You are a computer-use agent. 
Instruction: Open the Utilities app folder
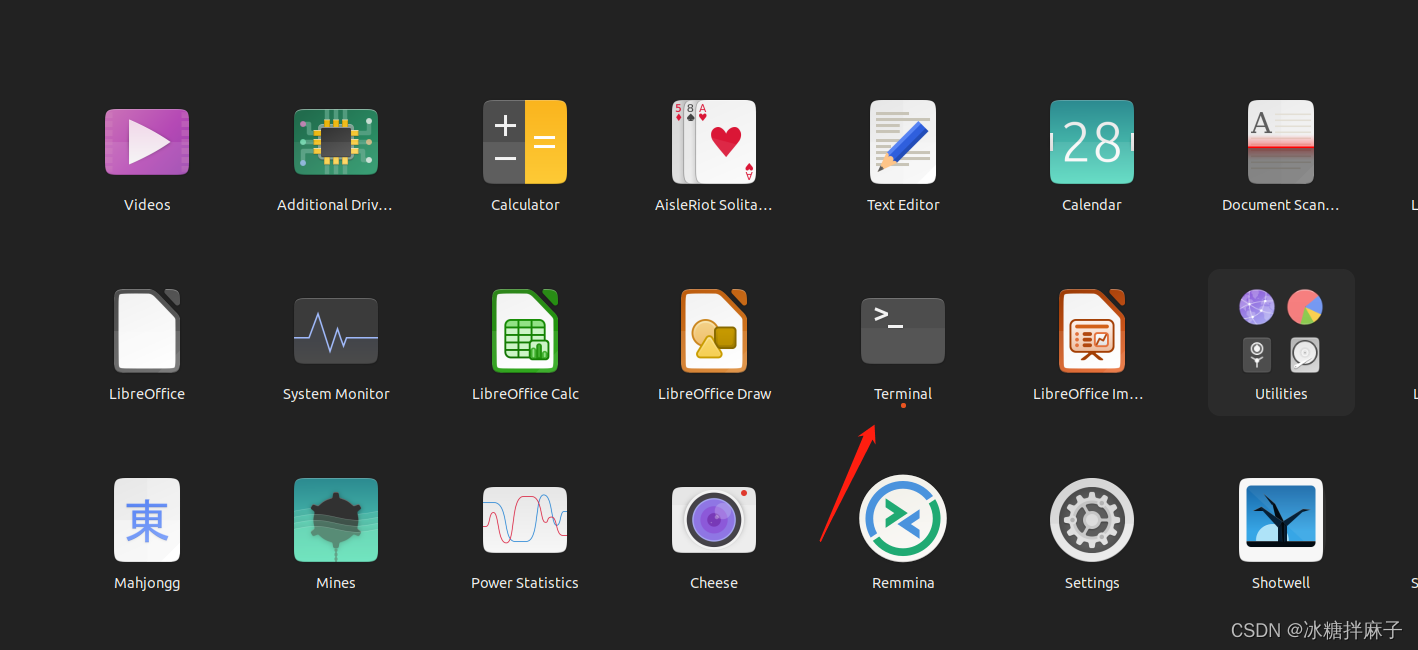point(1281,342)
